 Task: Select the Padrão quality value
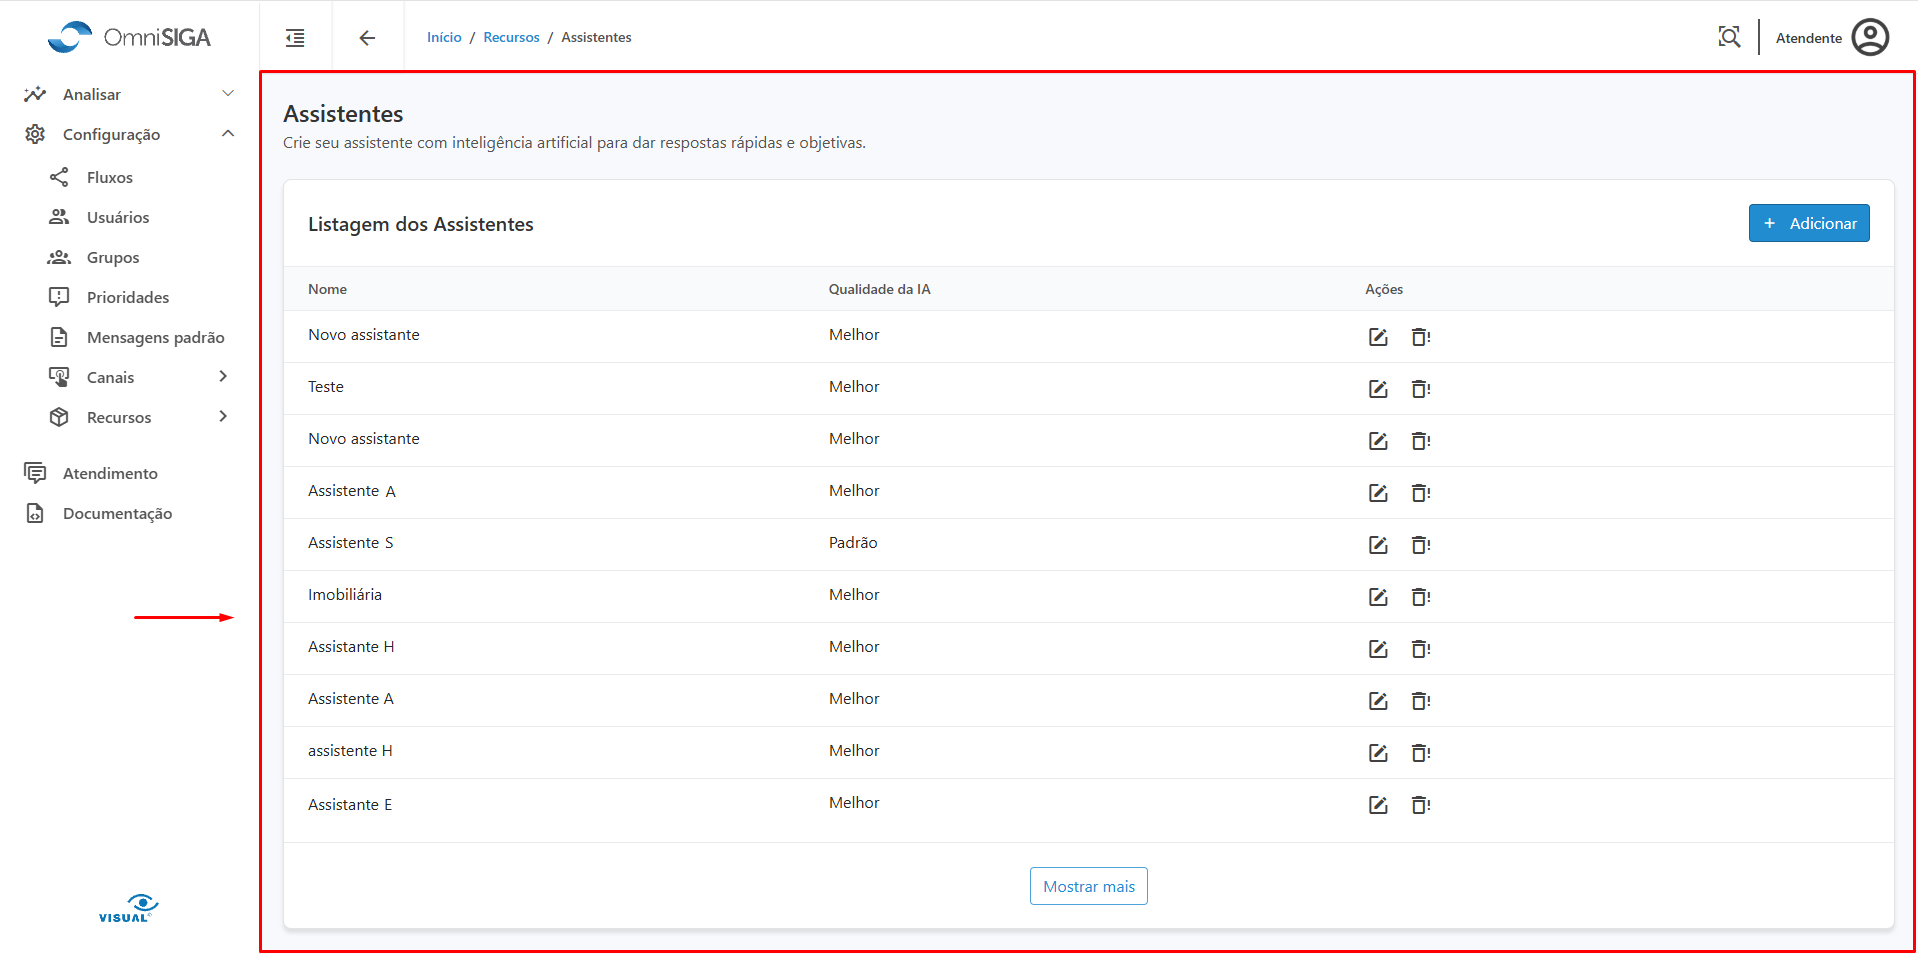pyautogui.click(x=853, y=543)
